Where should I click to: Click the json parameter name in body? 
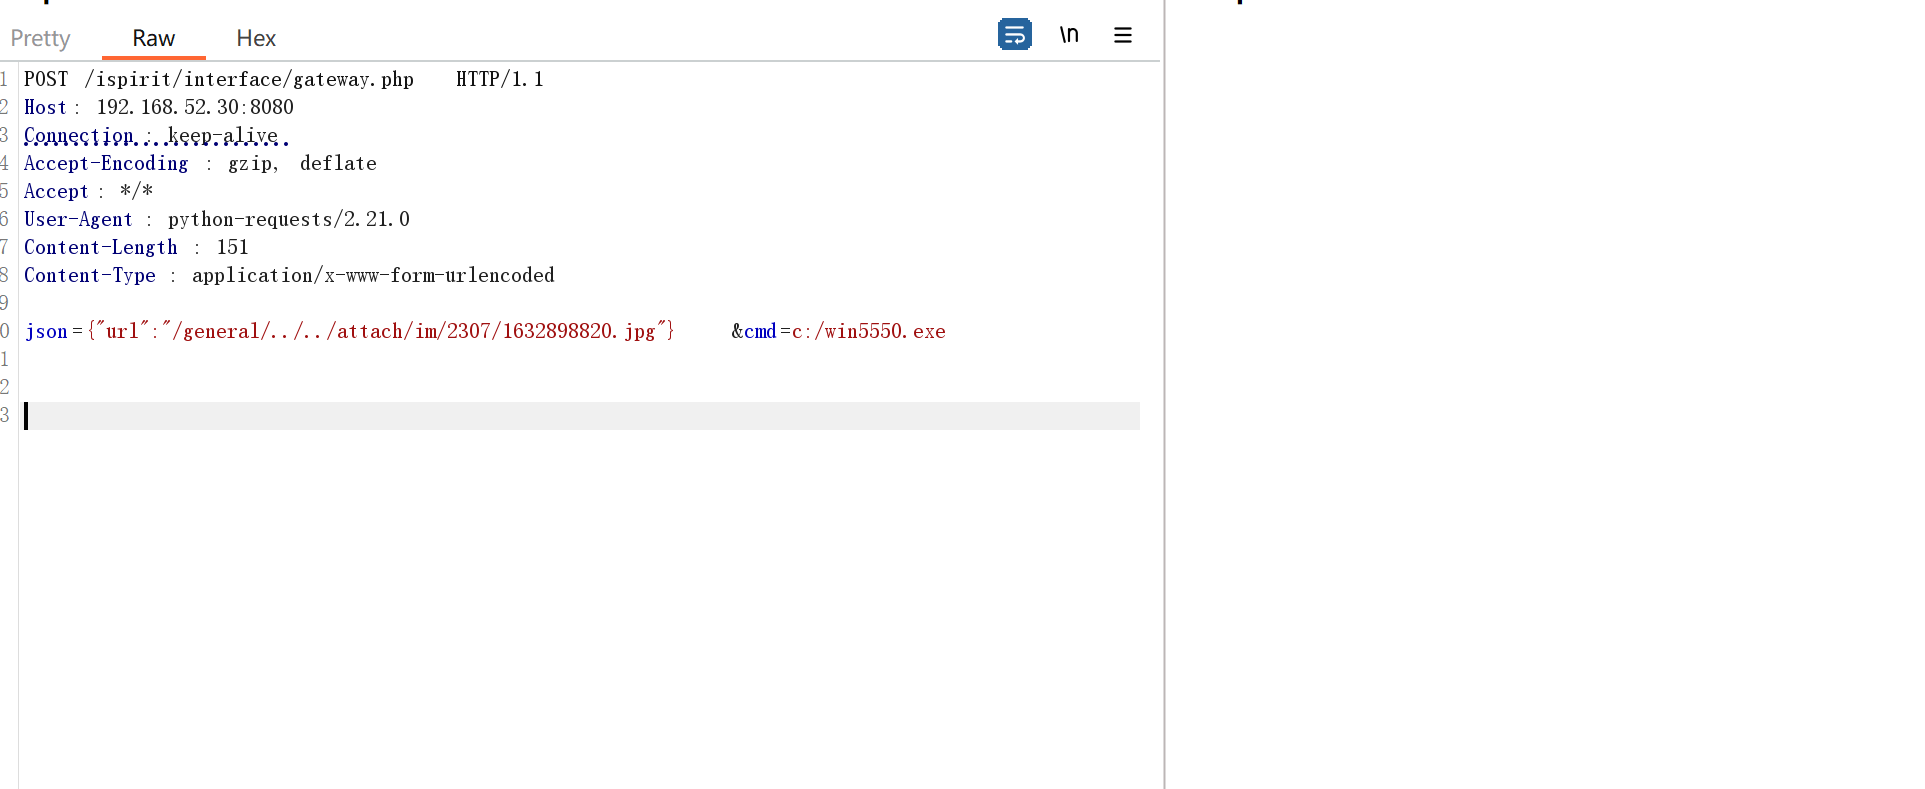46,331
